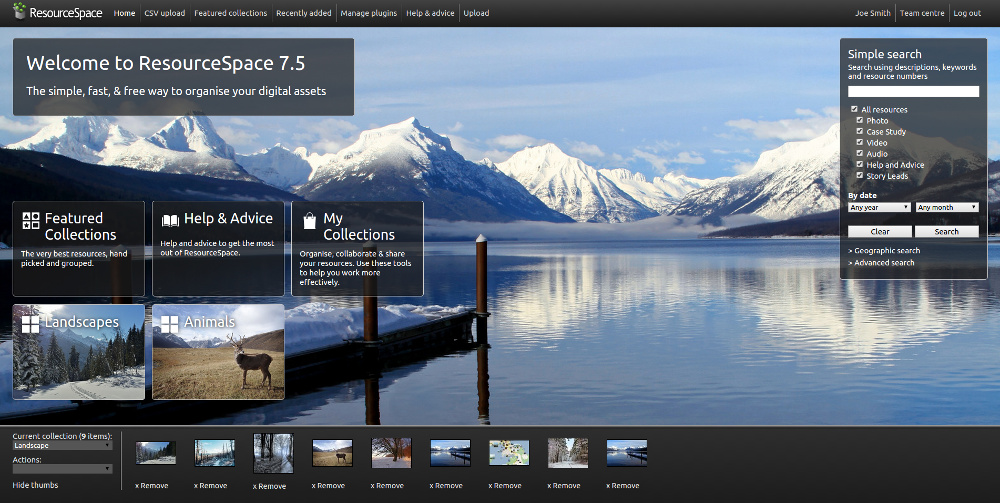Click the 'Simple search' heading

(885, 54)
